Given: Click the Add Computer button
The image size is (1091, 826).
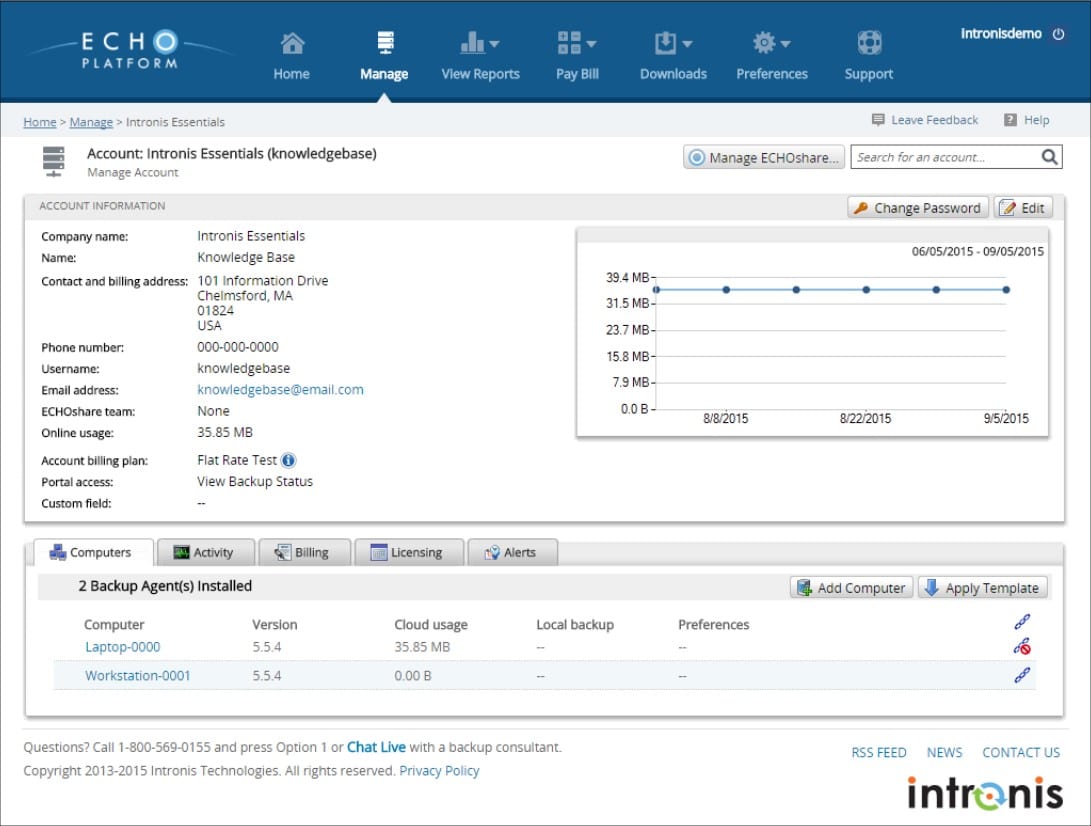Looking at the screenshot, I should pos(851,588).
